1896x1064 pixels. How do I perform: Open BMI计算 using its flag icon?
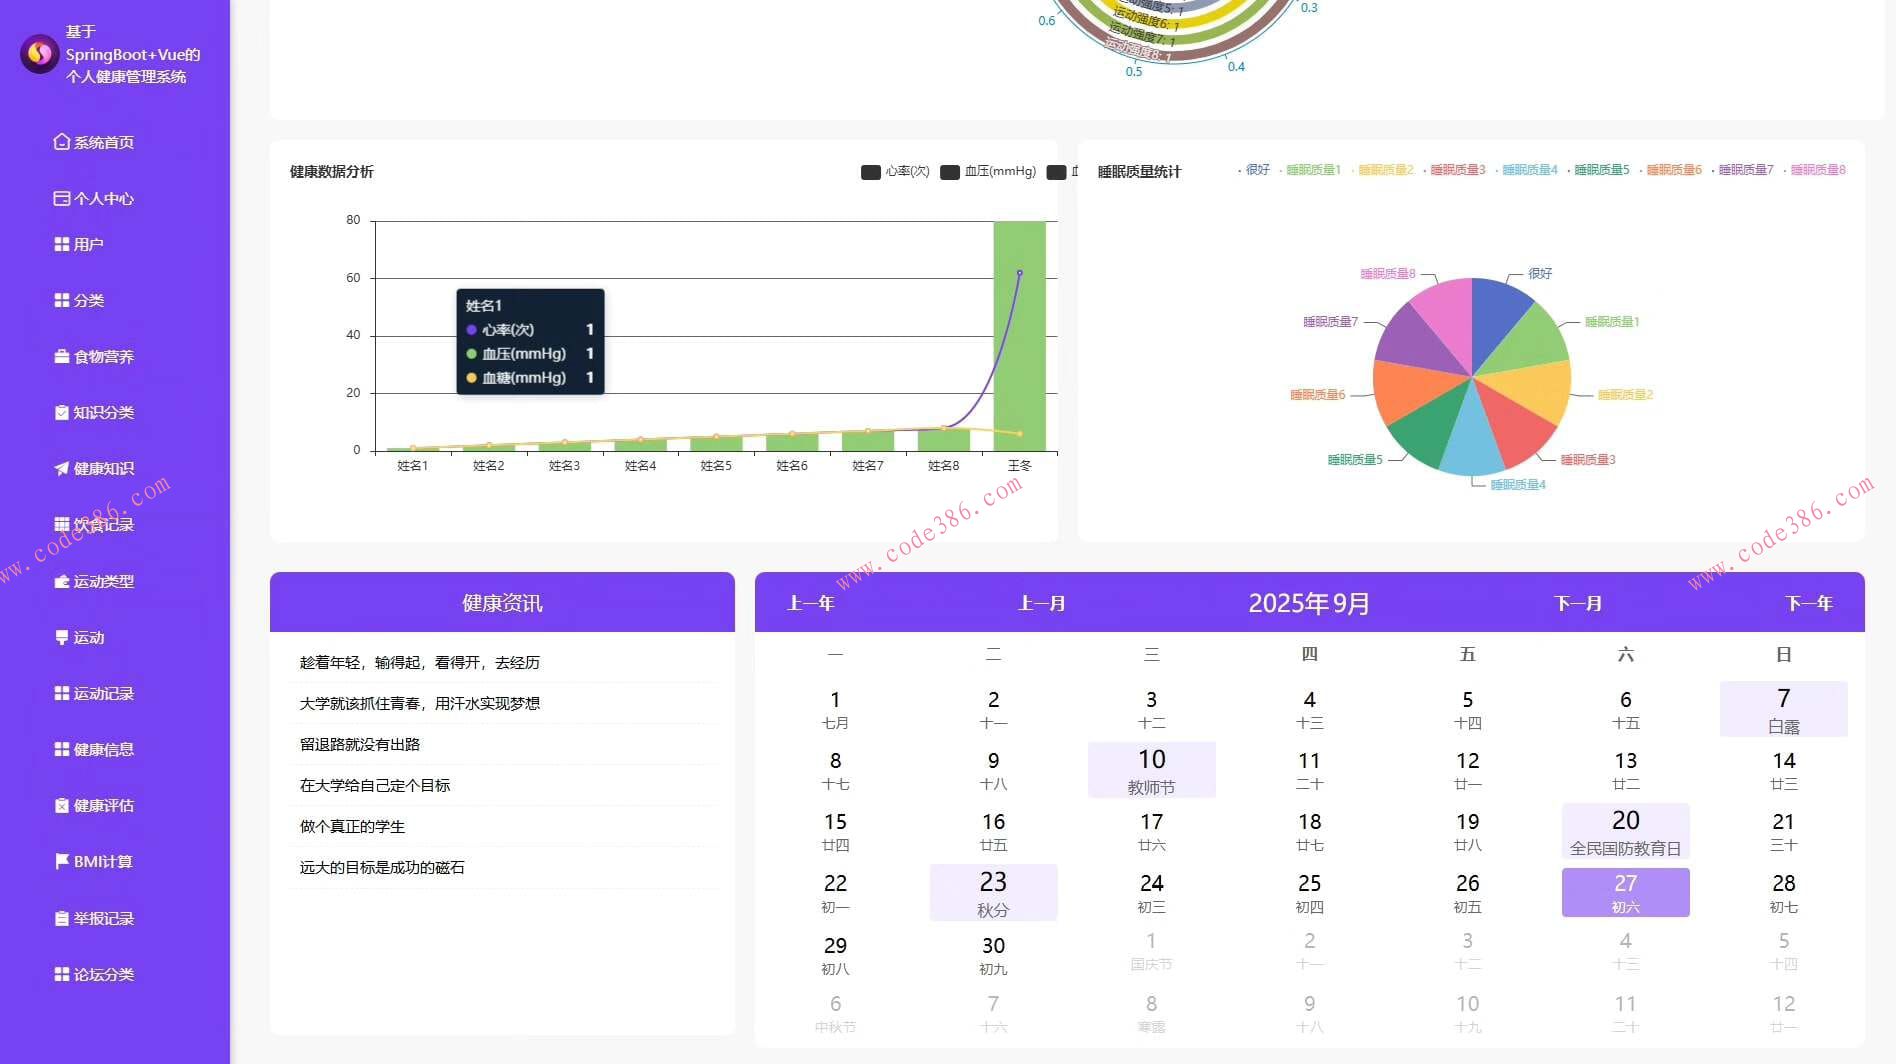point(62,861)
